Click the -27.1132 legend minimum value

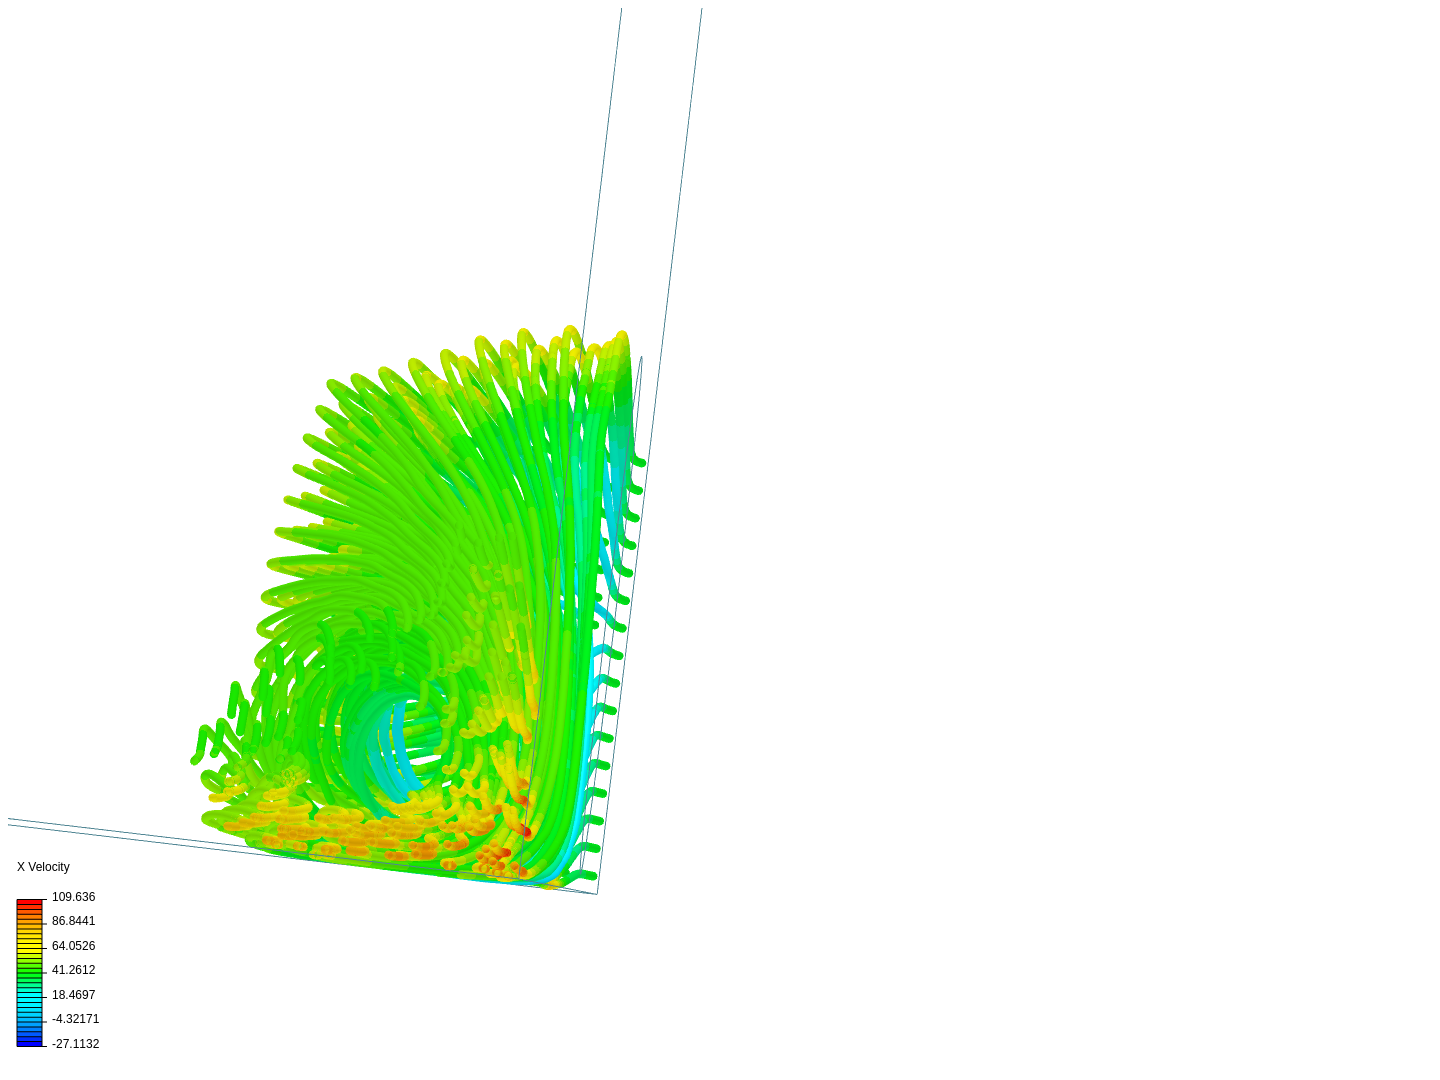pos(75,1044)
